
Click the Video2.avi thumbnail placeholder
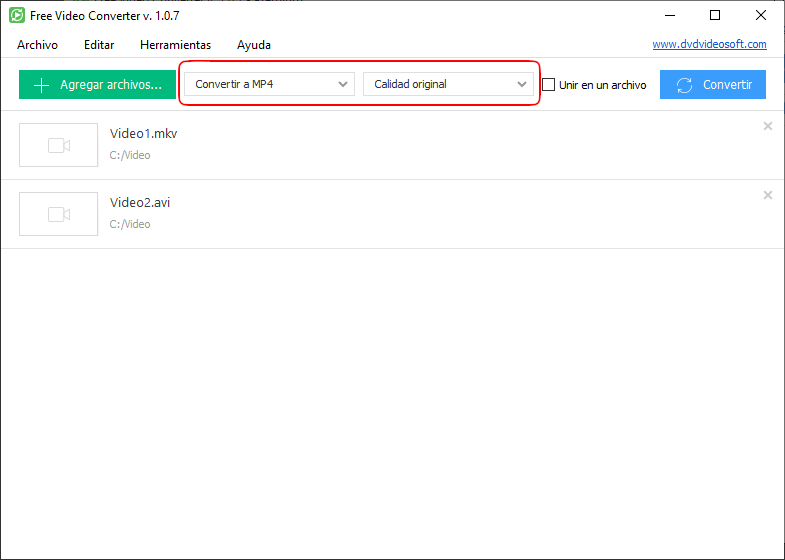point(59,214)
